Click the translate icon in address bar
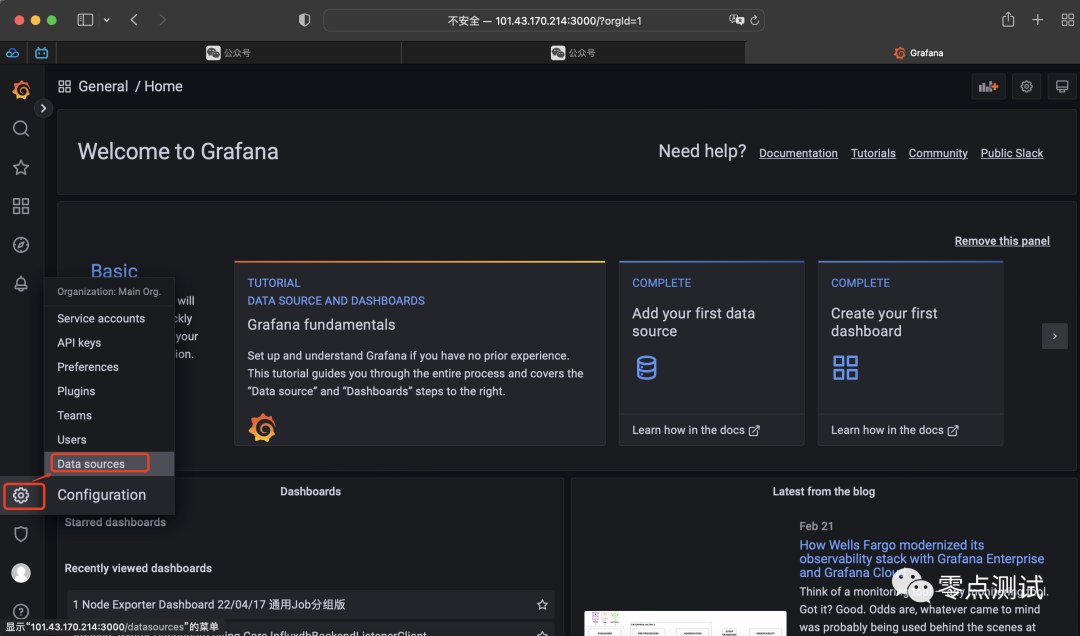This screenshot has width=1080, height=636. (x=736, y=20)
